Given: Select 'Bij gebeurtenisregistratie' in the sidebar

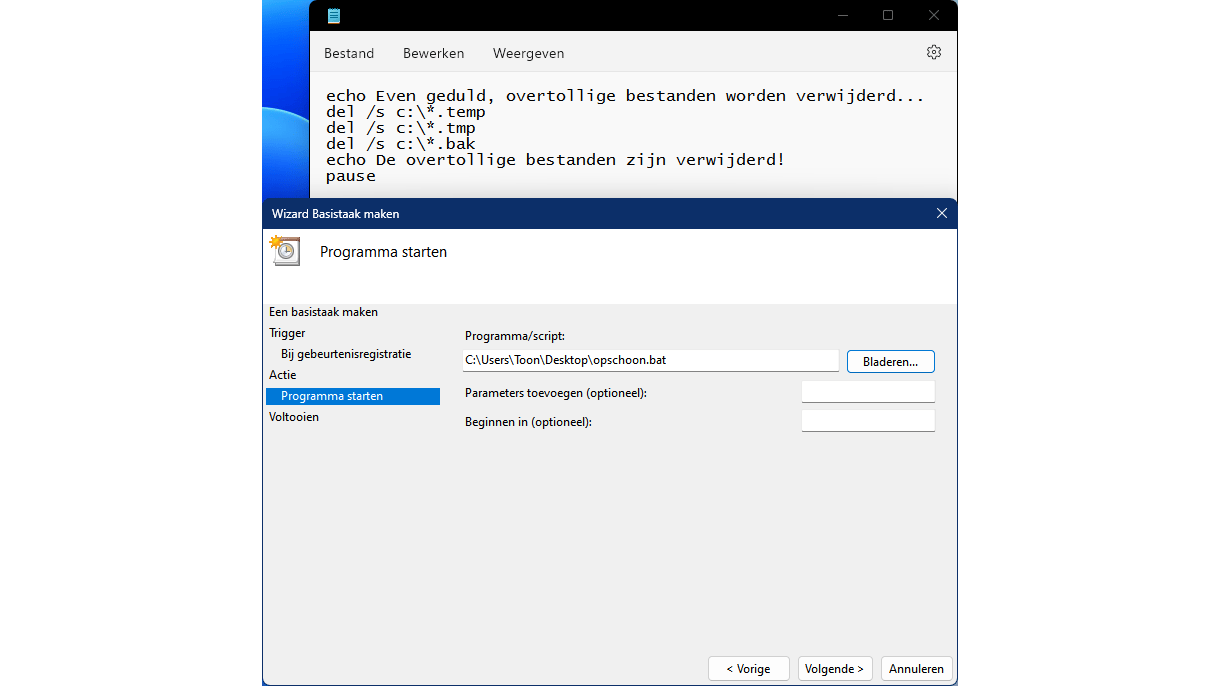Looking at the screenshot, I should coord(345,353).
